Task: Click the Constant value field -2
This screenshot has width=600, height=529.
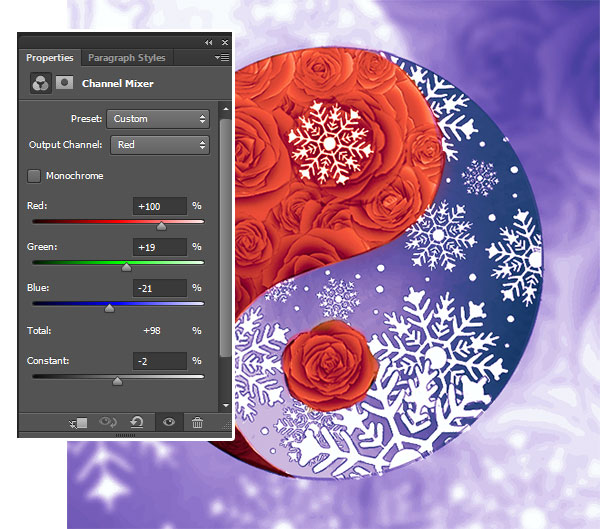Action: pos(160,361)
